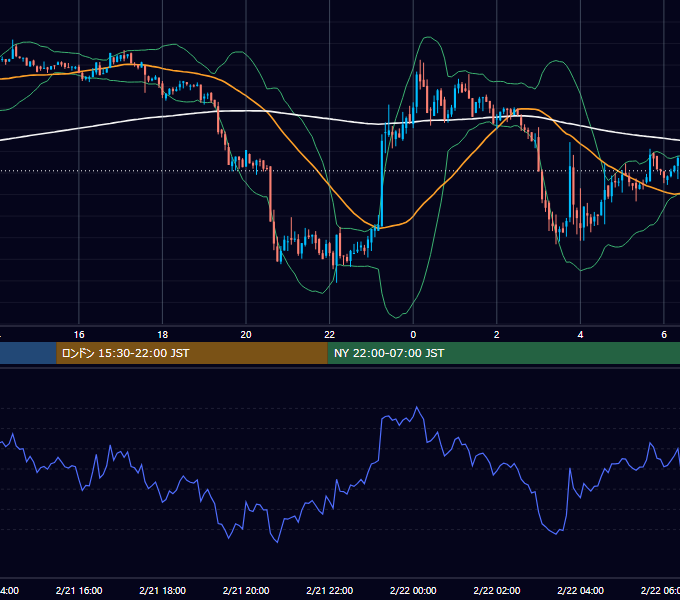
Task: Click the '4' hour label on price chart
Action: 580,335
